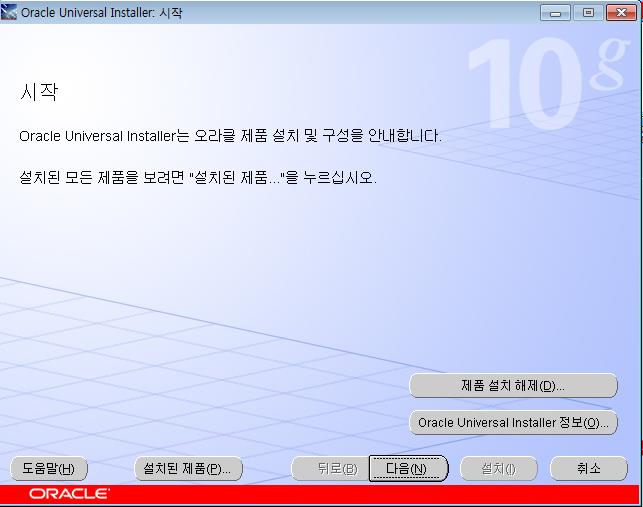643x507 pixels.
Task: Click the text 'Oracle Universal Installer는 오라클 제품 설치 및 구성을 안내합니다.'
Action: point(230,136)
